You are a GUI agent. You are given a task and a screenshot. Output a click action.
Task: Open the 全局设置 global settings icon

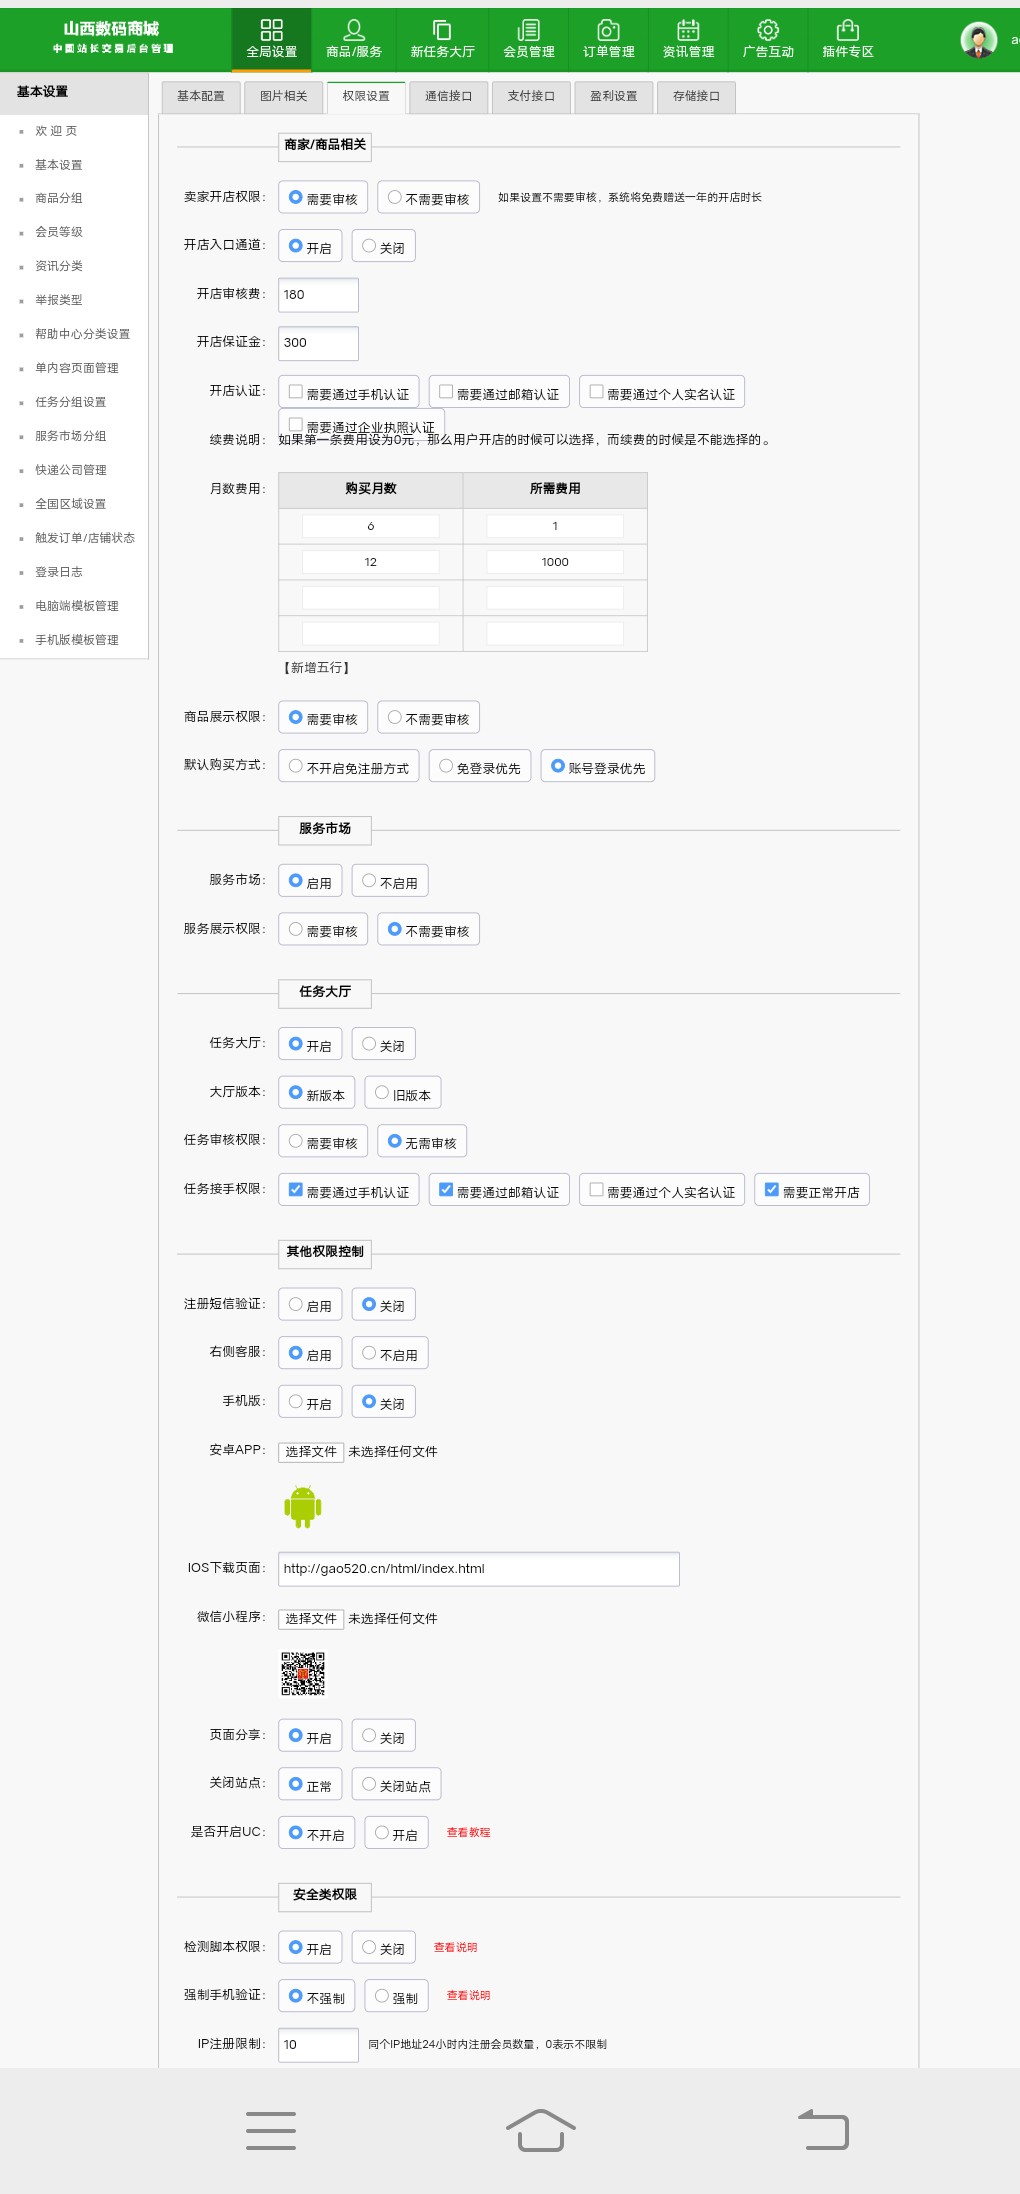(x=271, y=30)
